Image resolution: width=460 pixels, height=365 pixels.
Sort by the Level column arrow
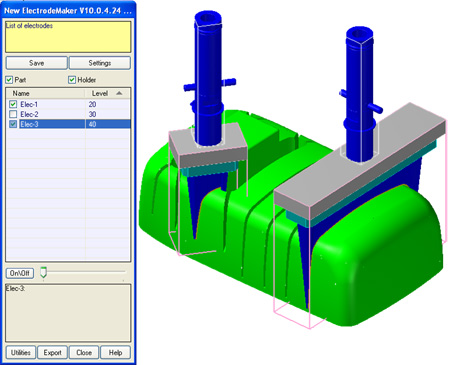tap(119, 93)
